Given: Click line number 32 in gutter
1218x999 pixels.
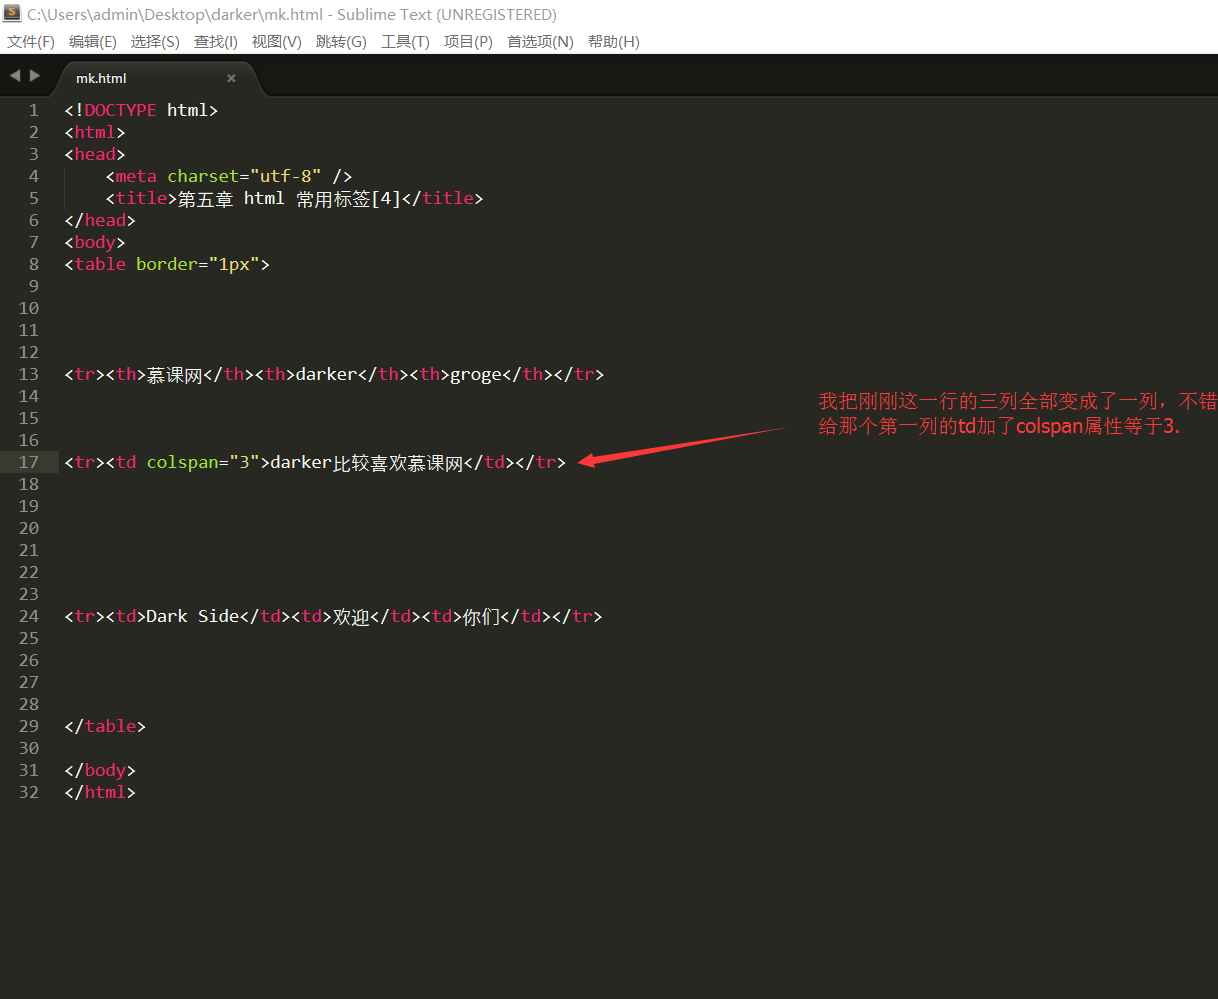Looking at the screenshot, I should 28,792.
